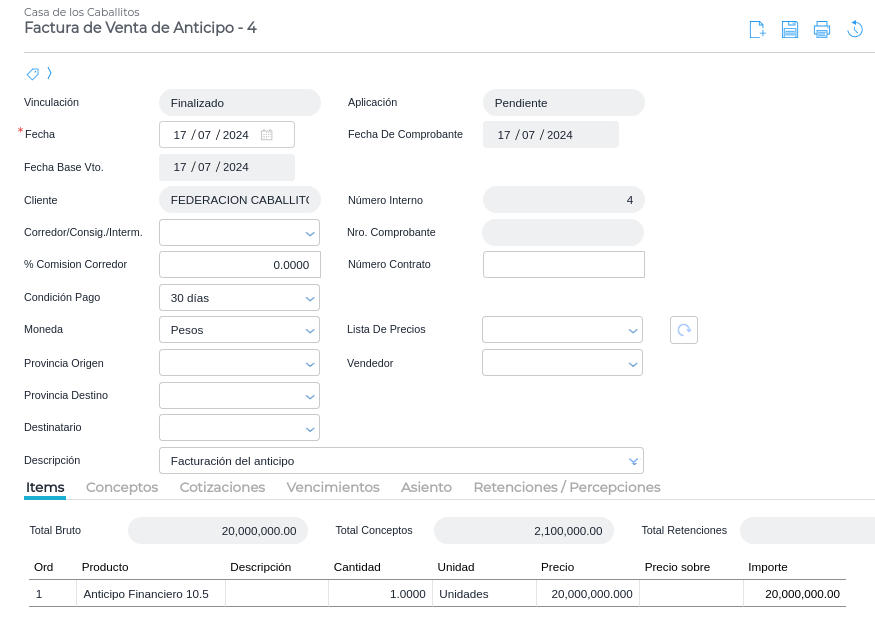Select the Anticipo Financiero 10.5 product cell
Screen dimensions: 875x620
point(150,594)
